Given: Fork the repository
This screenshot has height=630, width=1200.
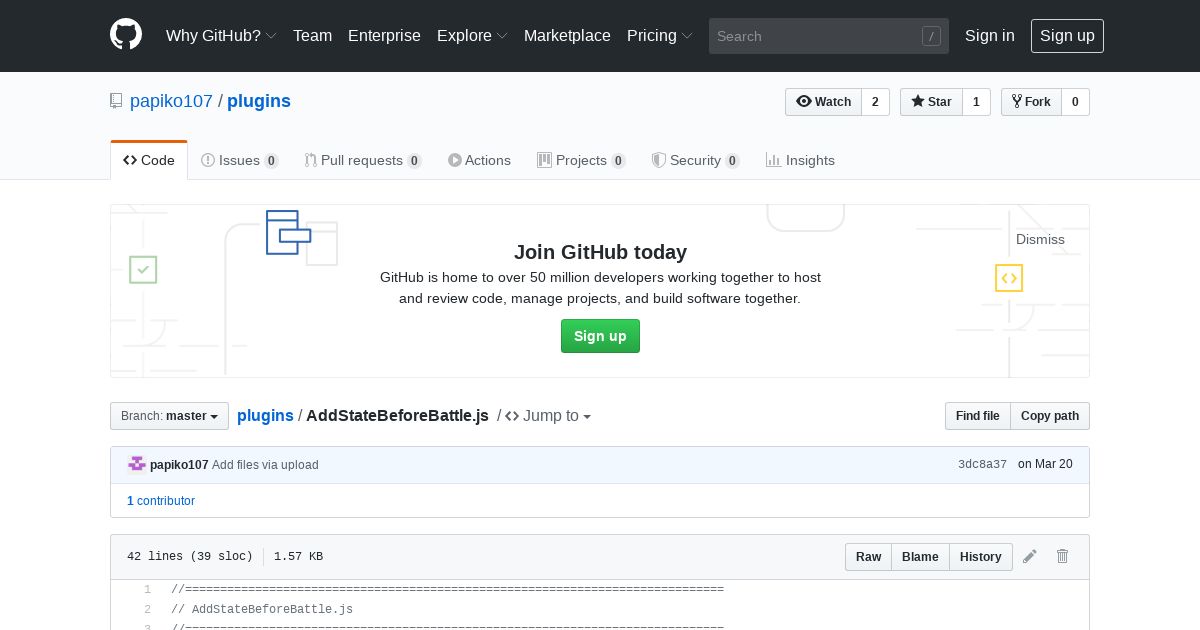Looking at the screenshot, I should point(1031,102).
